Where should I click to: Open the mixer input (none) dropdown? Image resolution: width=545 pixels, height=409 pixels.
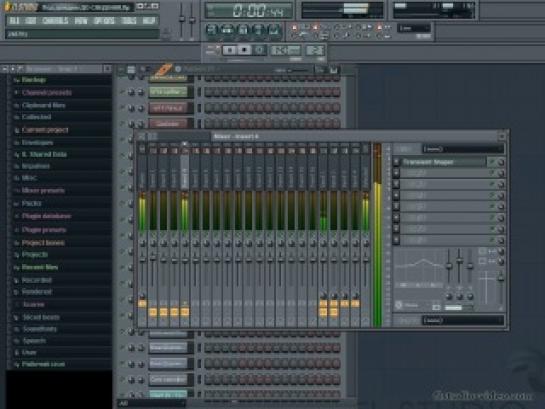(x=463, y=149)
